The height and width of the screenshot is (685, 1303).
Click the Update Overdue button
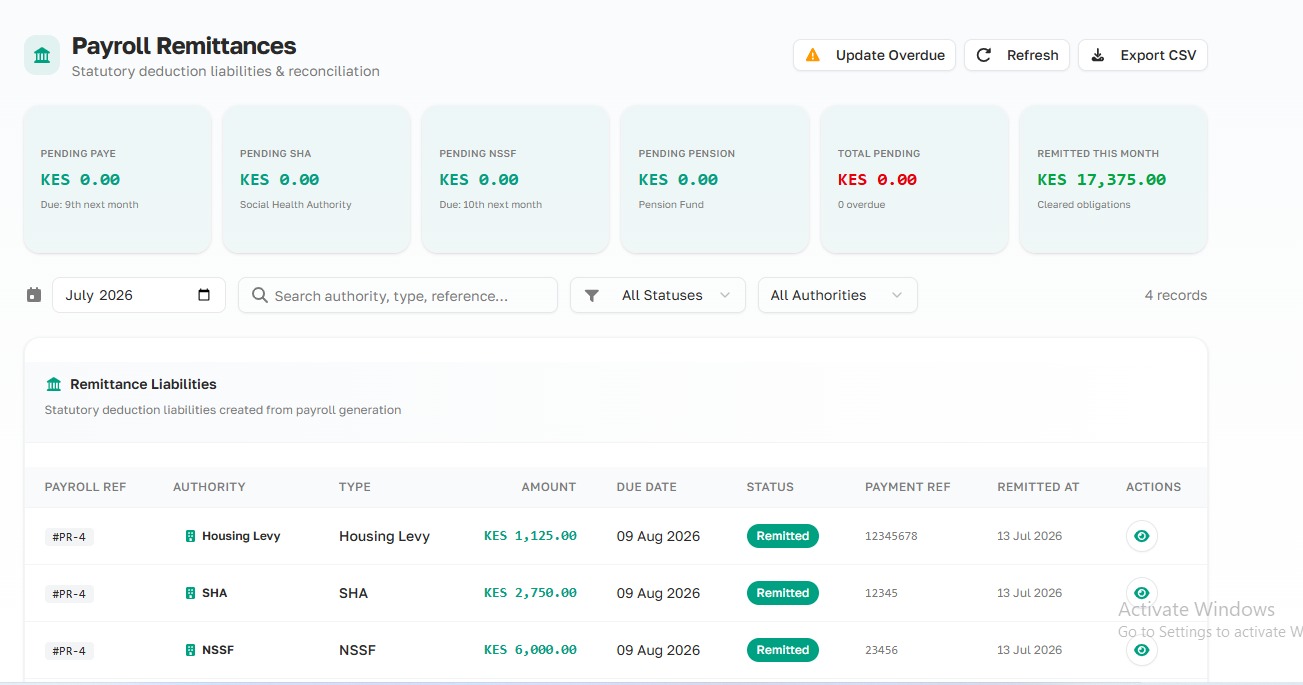click(x=875, y=55)
